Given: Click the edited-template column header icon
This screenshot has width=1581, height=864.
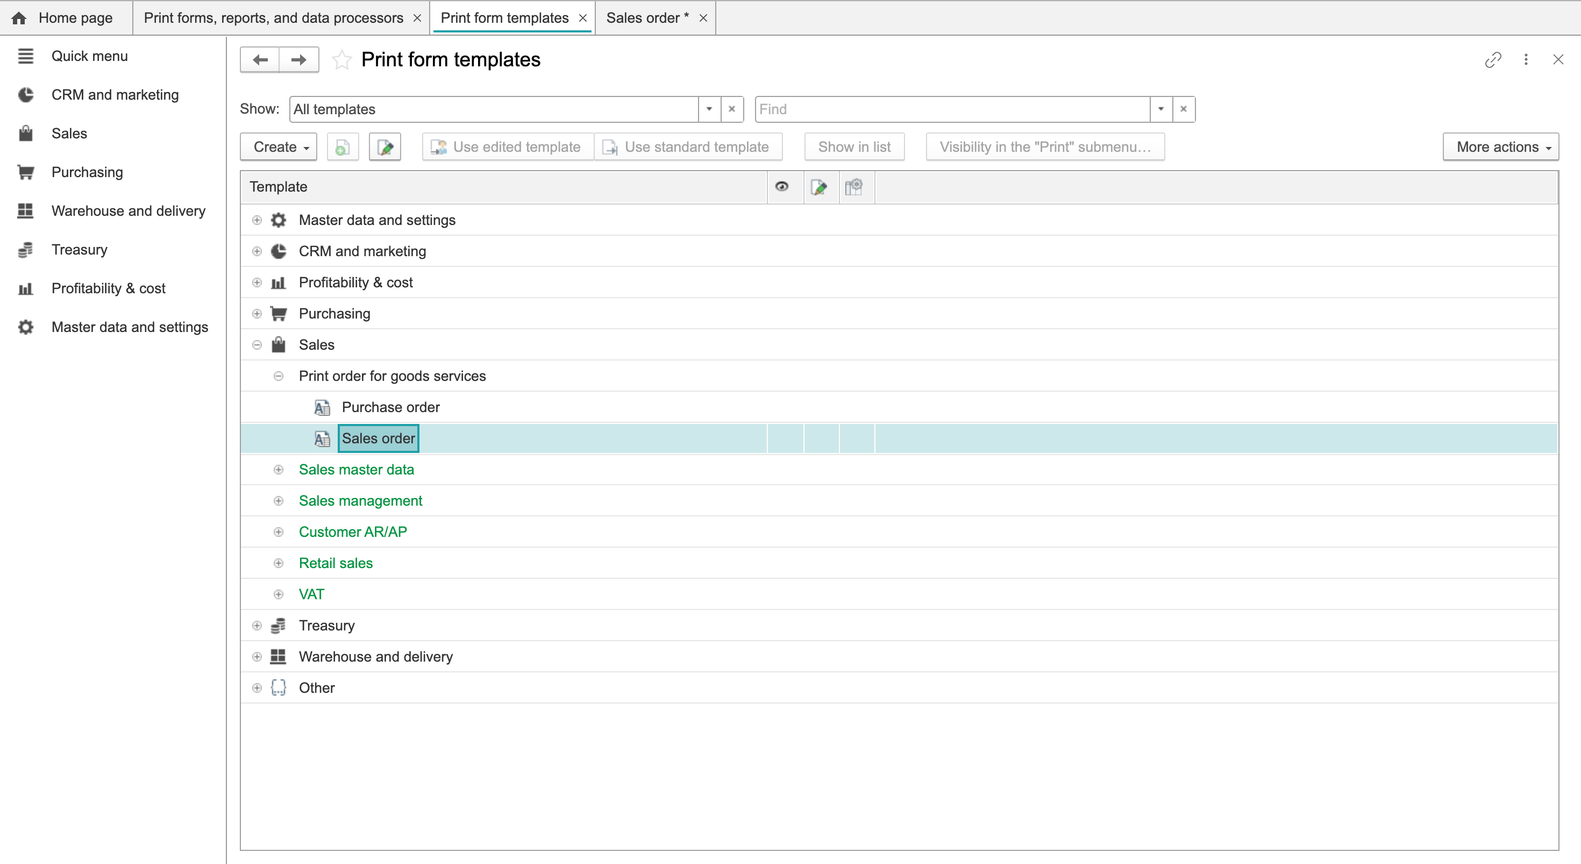Looking at the screenshot, I should [819, 187].
